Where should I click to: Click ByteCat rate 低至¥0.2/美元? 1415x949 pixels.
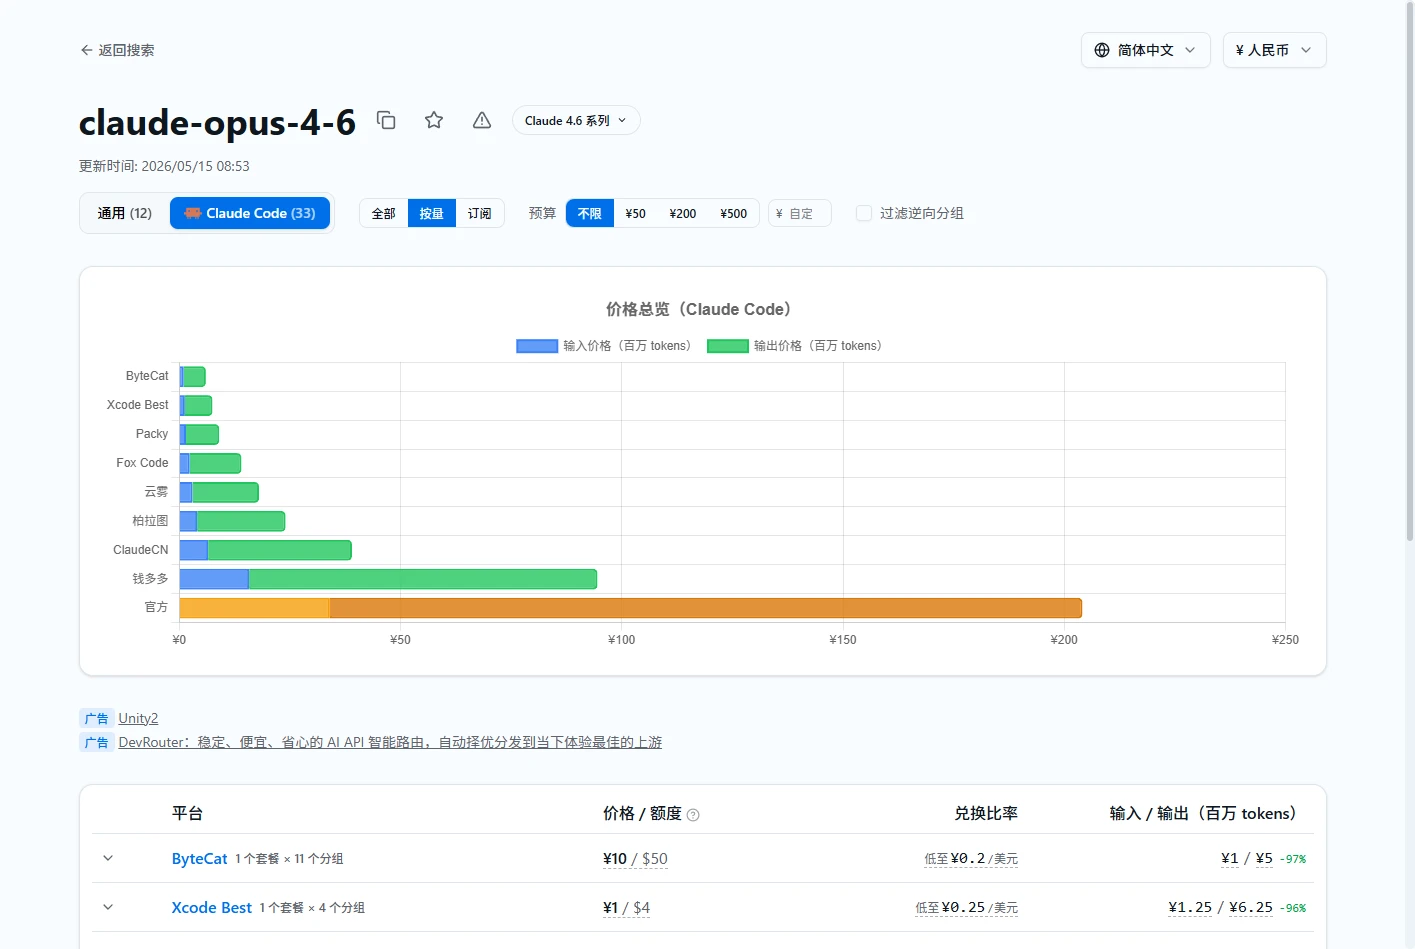pyautogui.click(x=971, y=858)
